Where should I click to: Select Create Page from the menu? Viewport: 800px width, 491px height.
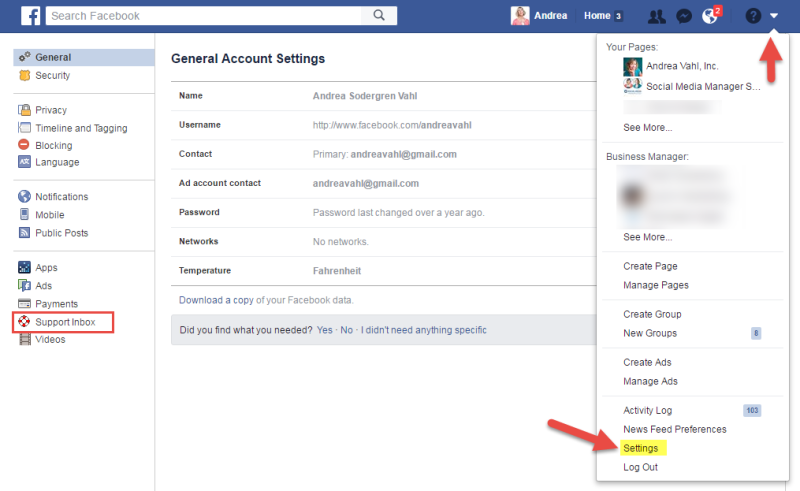pos(650,266)
